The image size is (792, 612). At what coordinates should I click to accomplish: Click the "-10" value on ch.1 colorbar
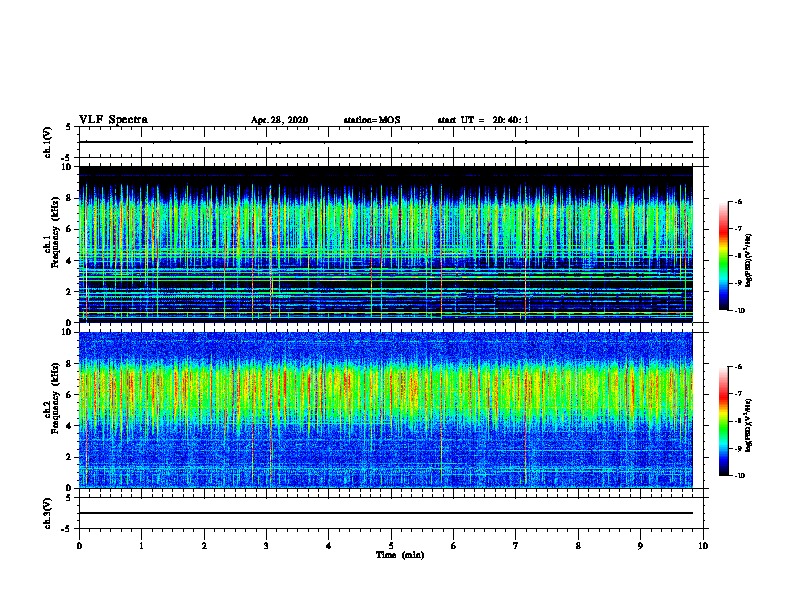click(739, 311)
